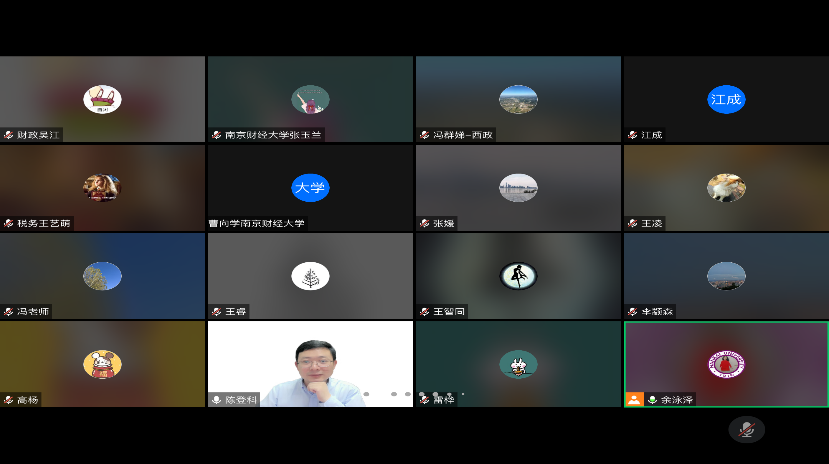This screenshot has width=829, height=464.
Task: Click the basket avatar of 财政吴江
Action: click(102, 99)
